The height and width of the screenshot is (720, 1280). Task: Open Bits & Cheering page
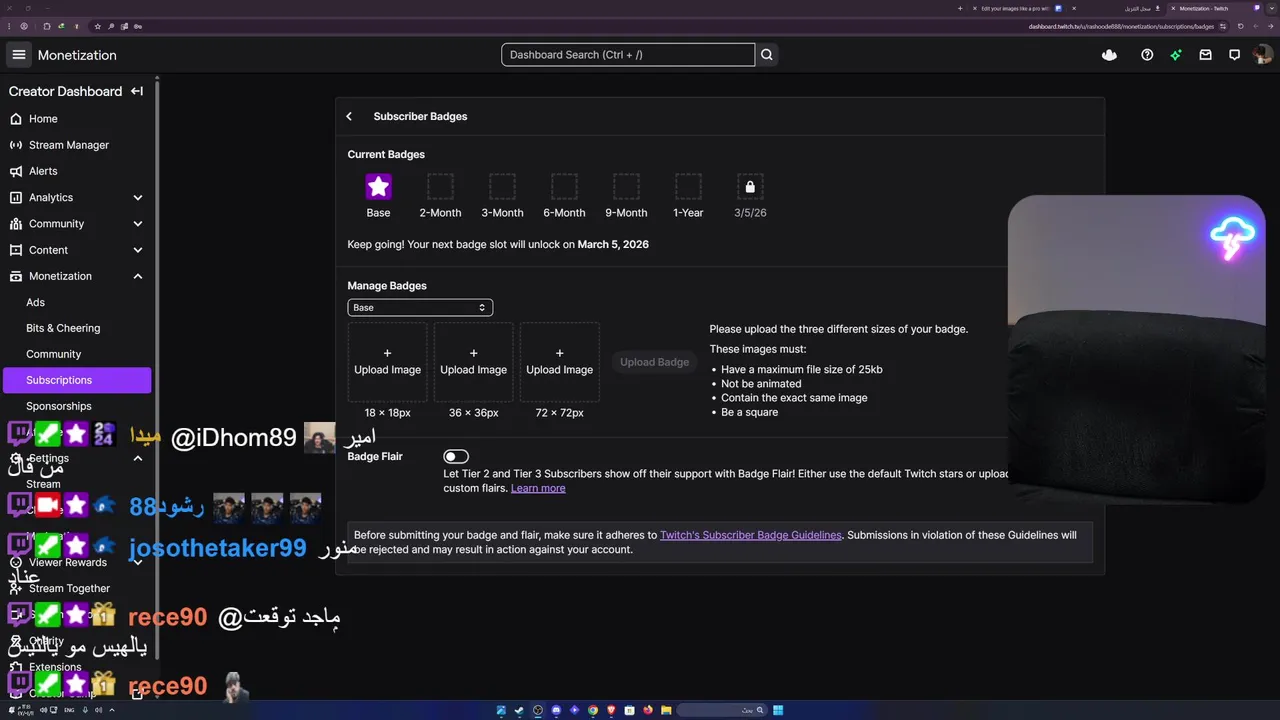click(63, 328)
